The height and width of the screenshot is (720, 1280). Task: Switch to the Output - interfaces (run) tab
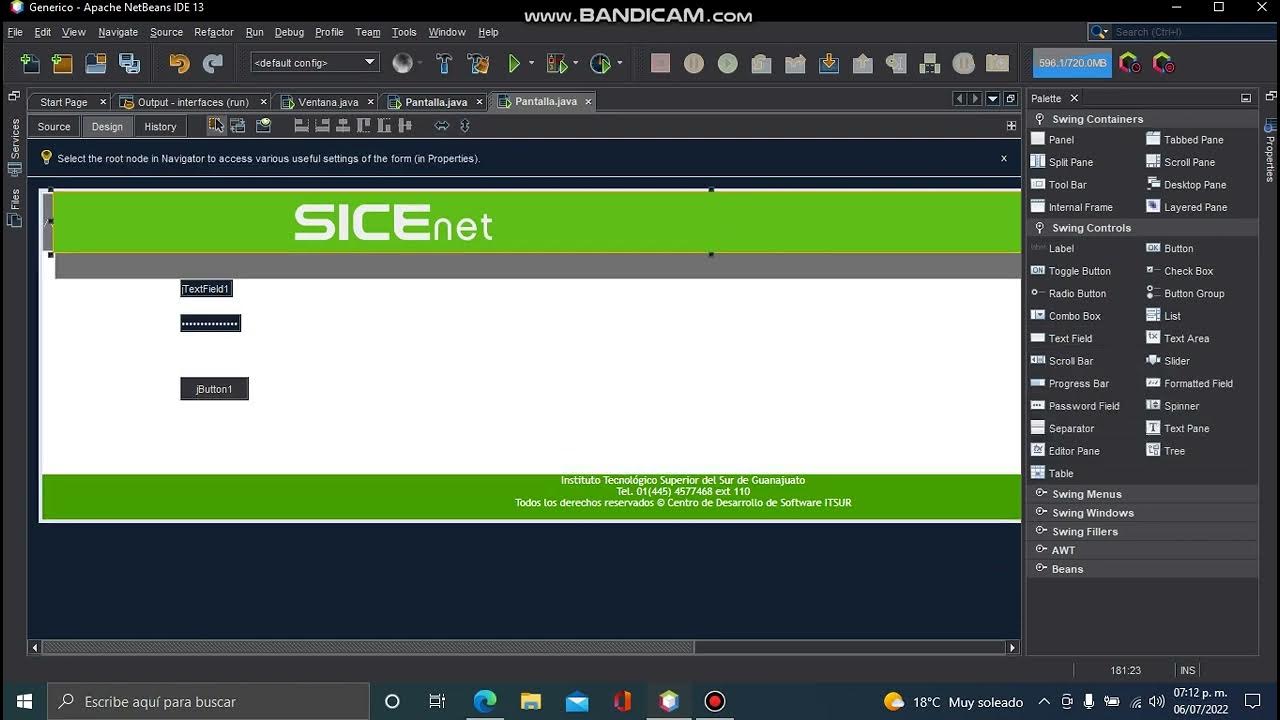click(193, 102)
